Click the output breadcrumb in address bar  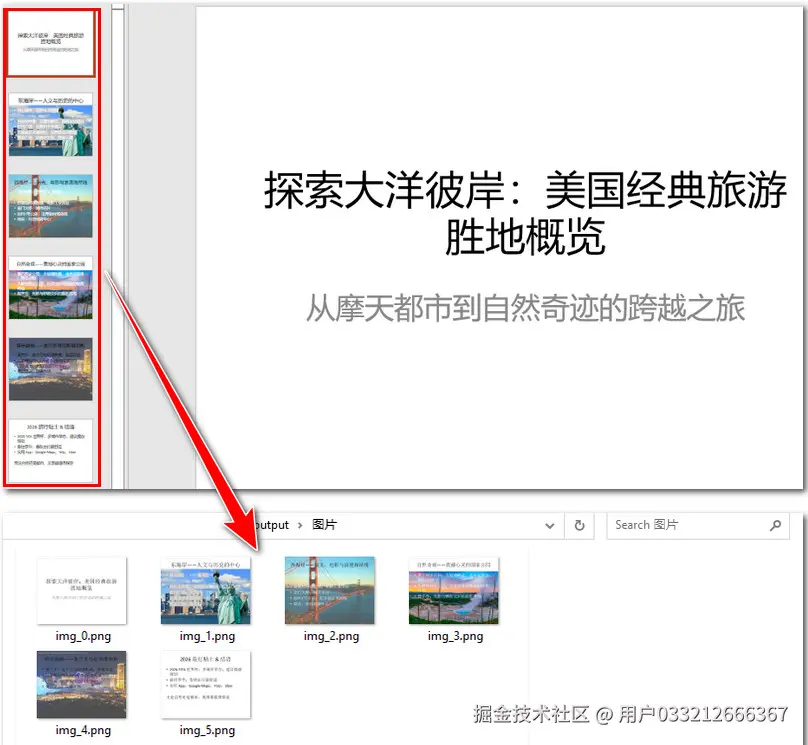272,525
